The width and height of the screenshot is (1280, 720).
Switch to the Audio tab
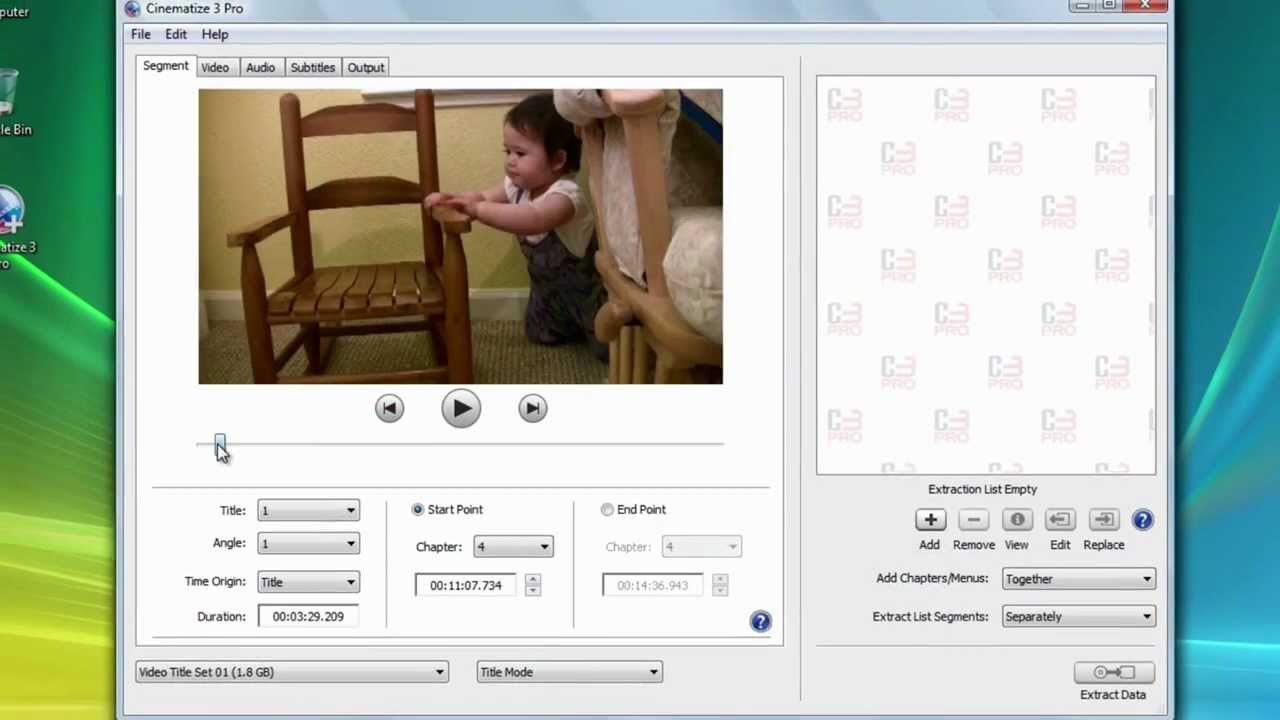[x=260, y=67]
